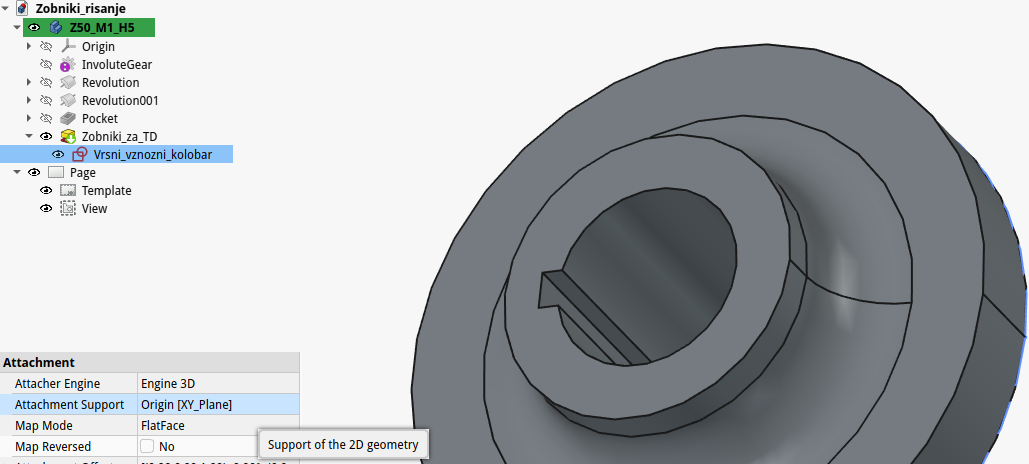Click the Origin axes icon

[68, 46]
